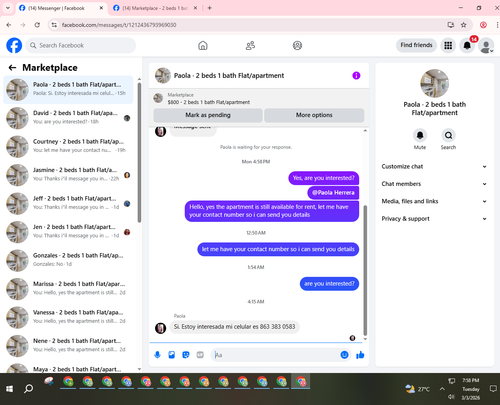Open Marissa's 2 beds conversation
This screenshot has width=500, height=405.
pyautogui.click(x=68, y=289)
